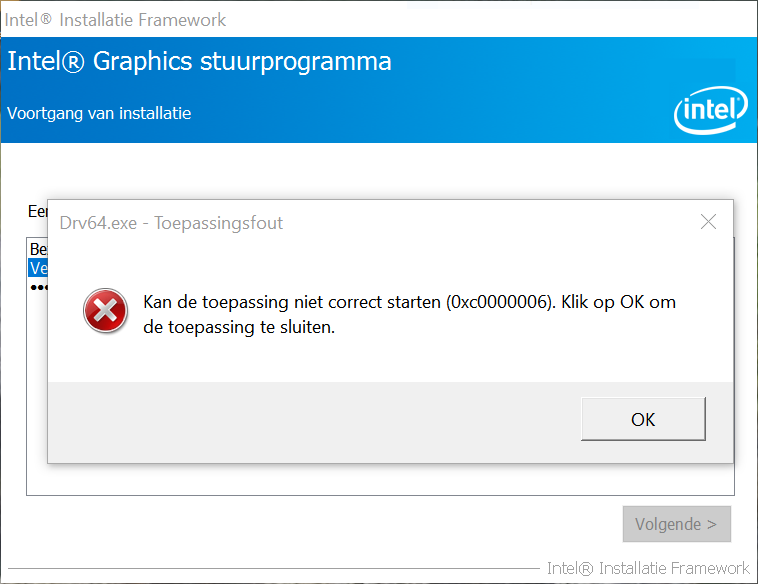
Task: Click the 'de toepassing te sluiten' line
Action: coord(238,326)
